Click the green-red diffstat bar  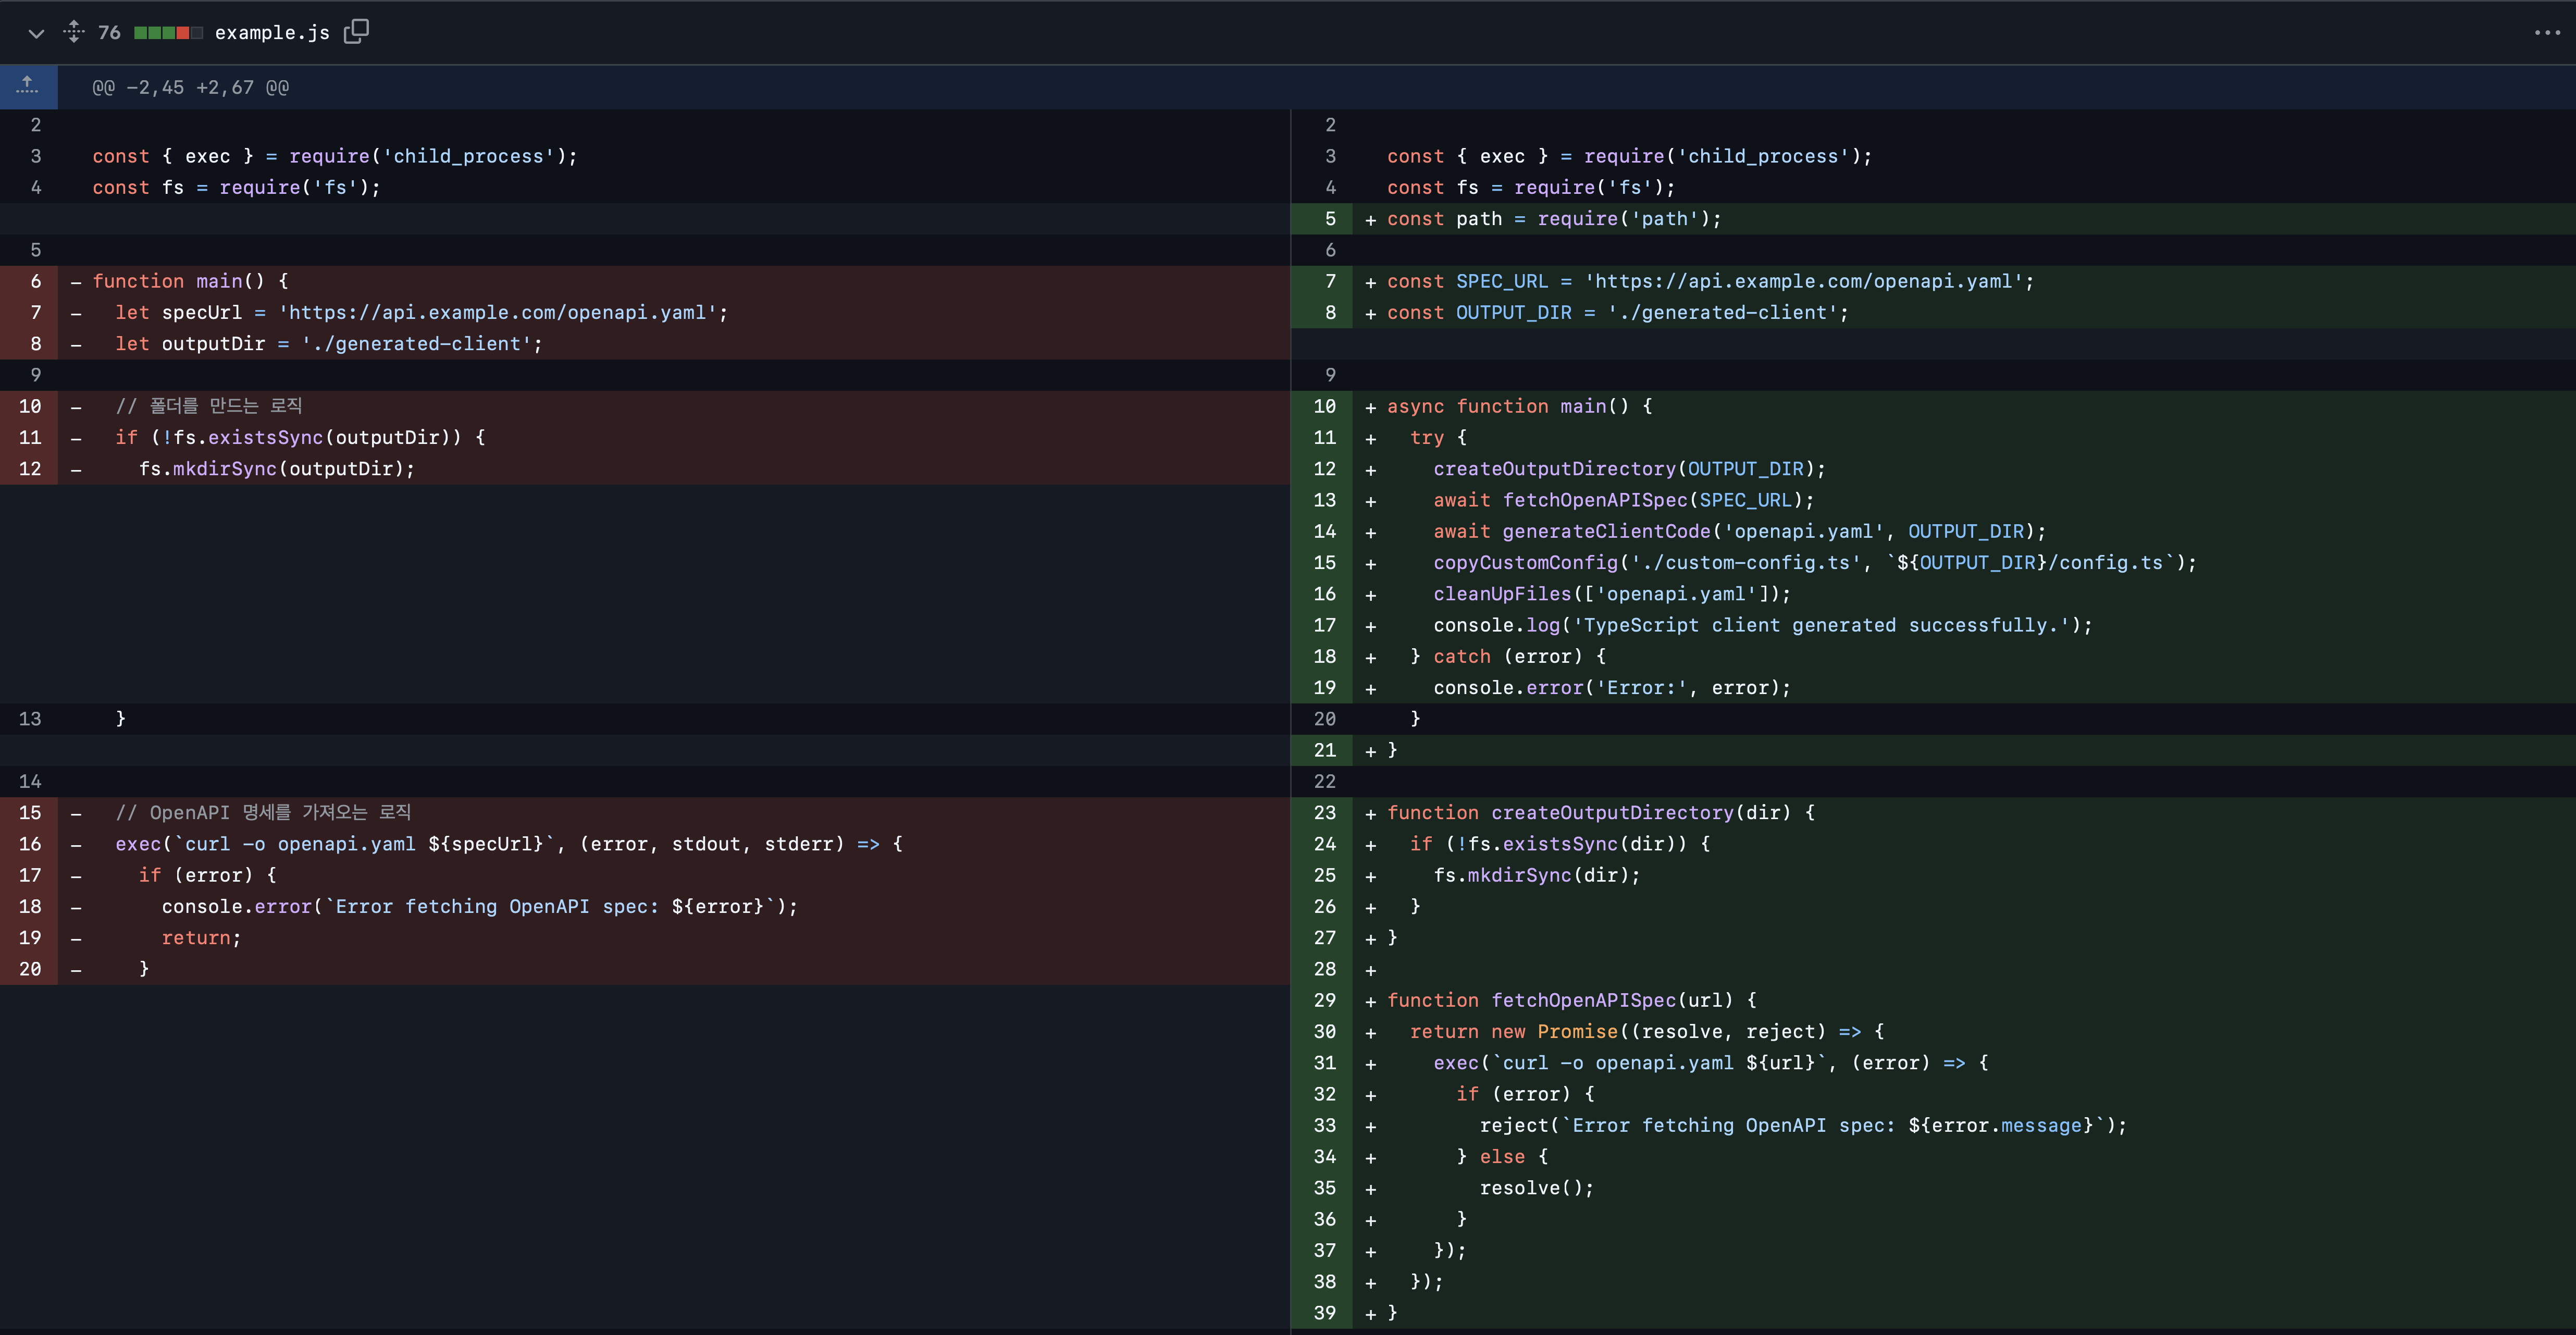click(x=168, y=33)
